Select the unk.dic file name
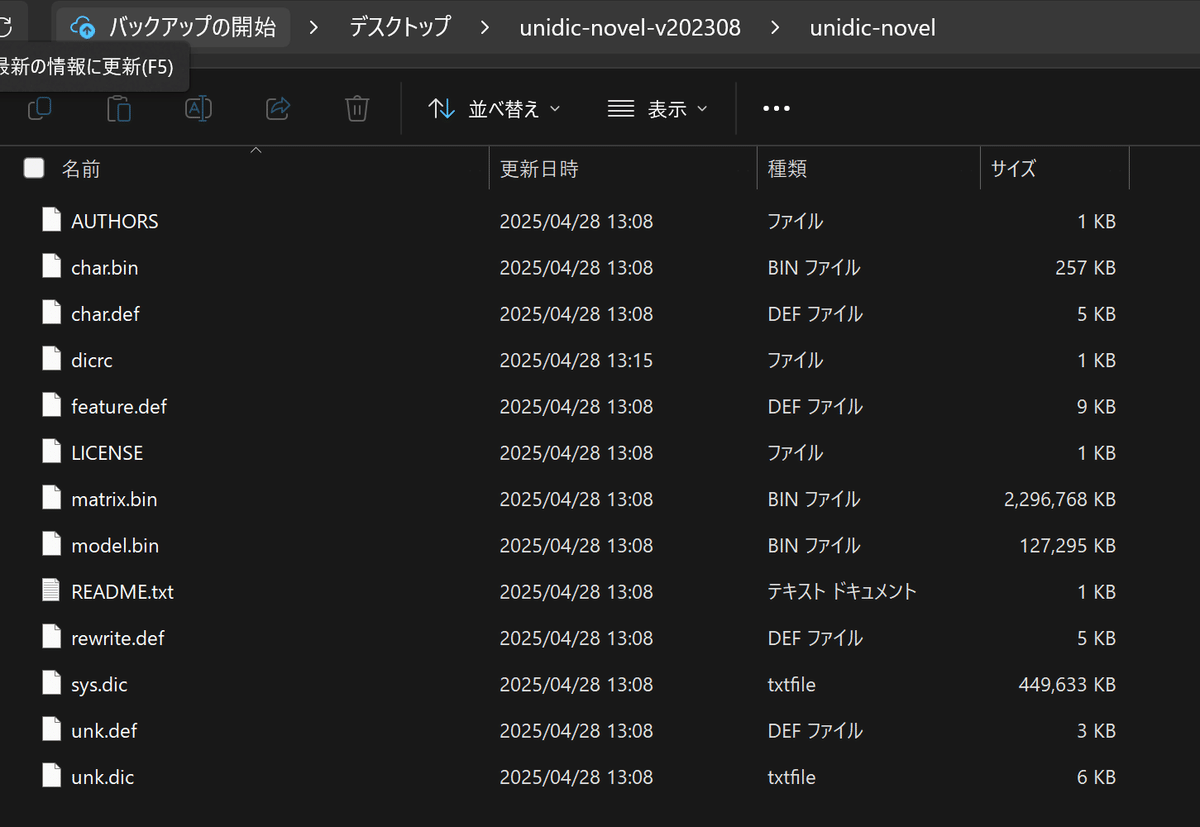The height and width of the screenshot is (827, 1200). (x=102, y=777)
